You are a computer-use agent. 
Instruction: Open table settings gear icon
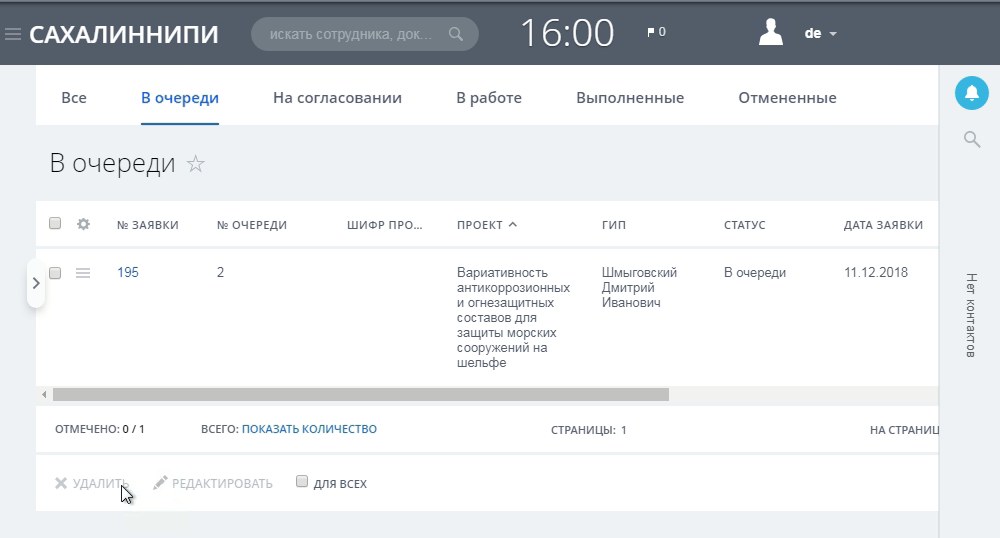tap(84, 224)
